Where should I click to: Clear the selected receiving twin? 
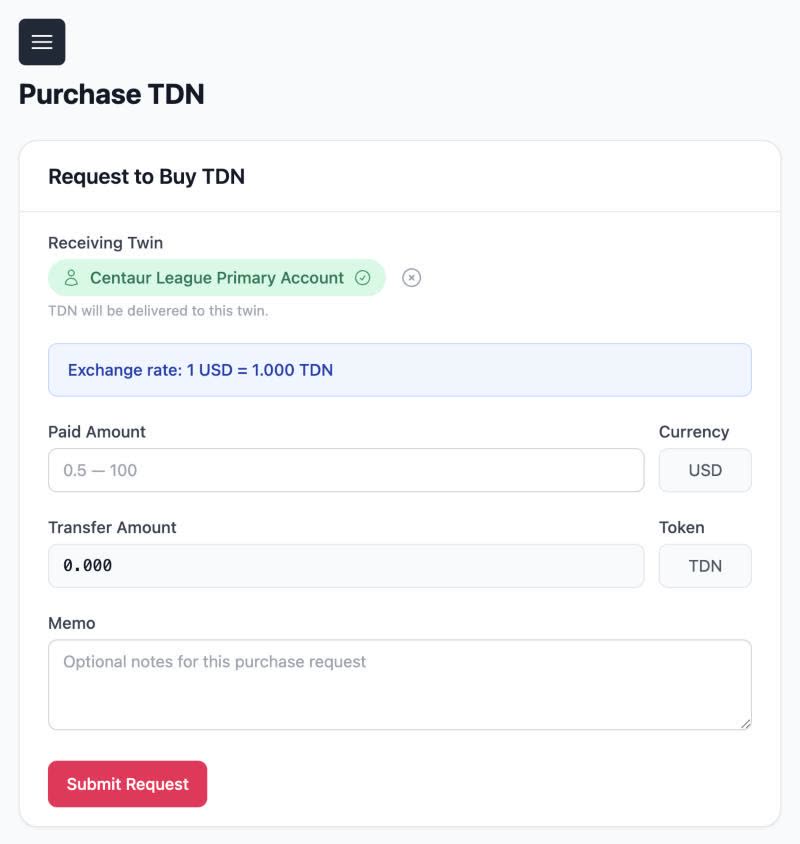point(411,278)
